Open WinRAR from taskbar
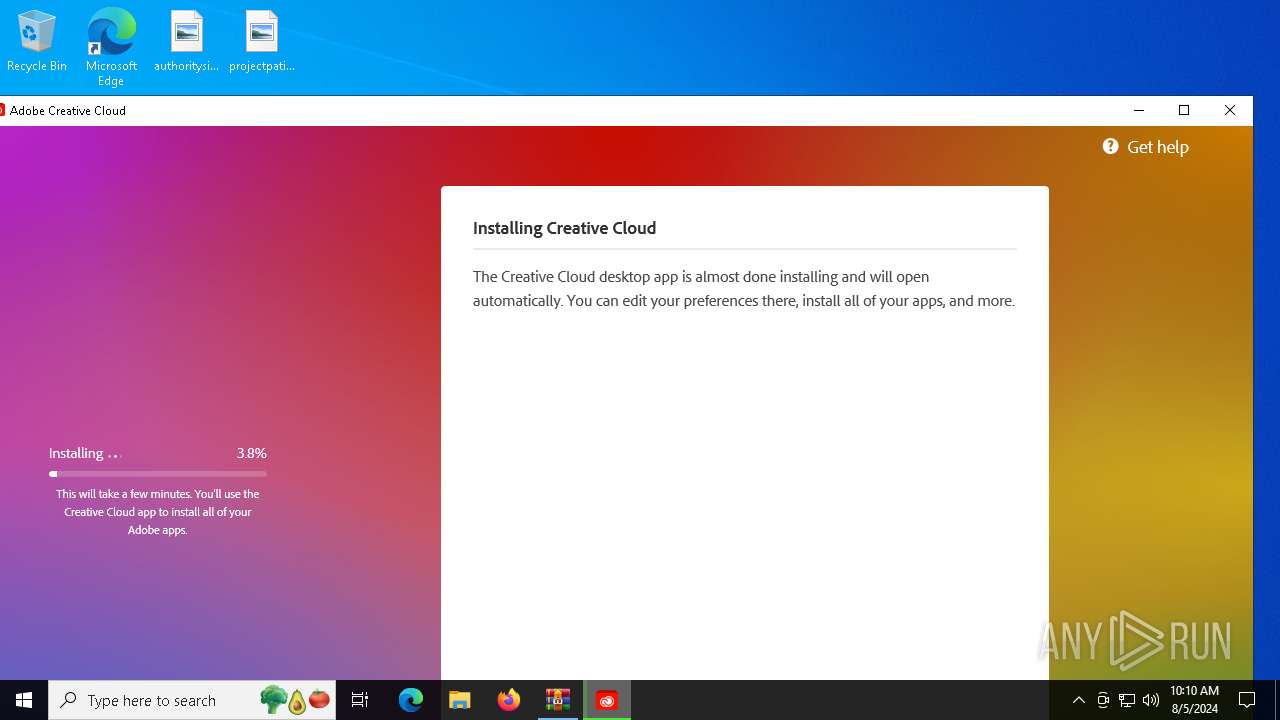The image size is (1280, 720). (x=558, y=700)
